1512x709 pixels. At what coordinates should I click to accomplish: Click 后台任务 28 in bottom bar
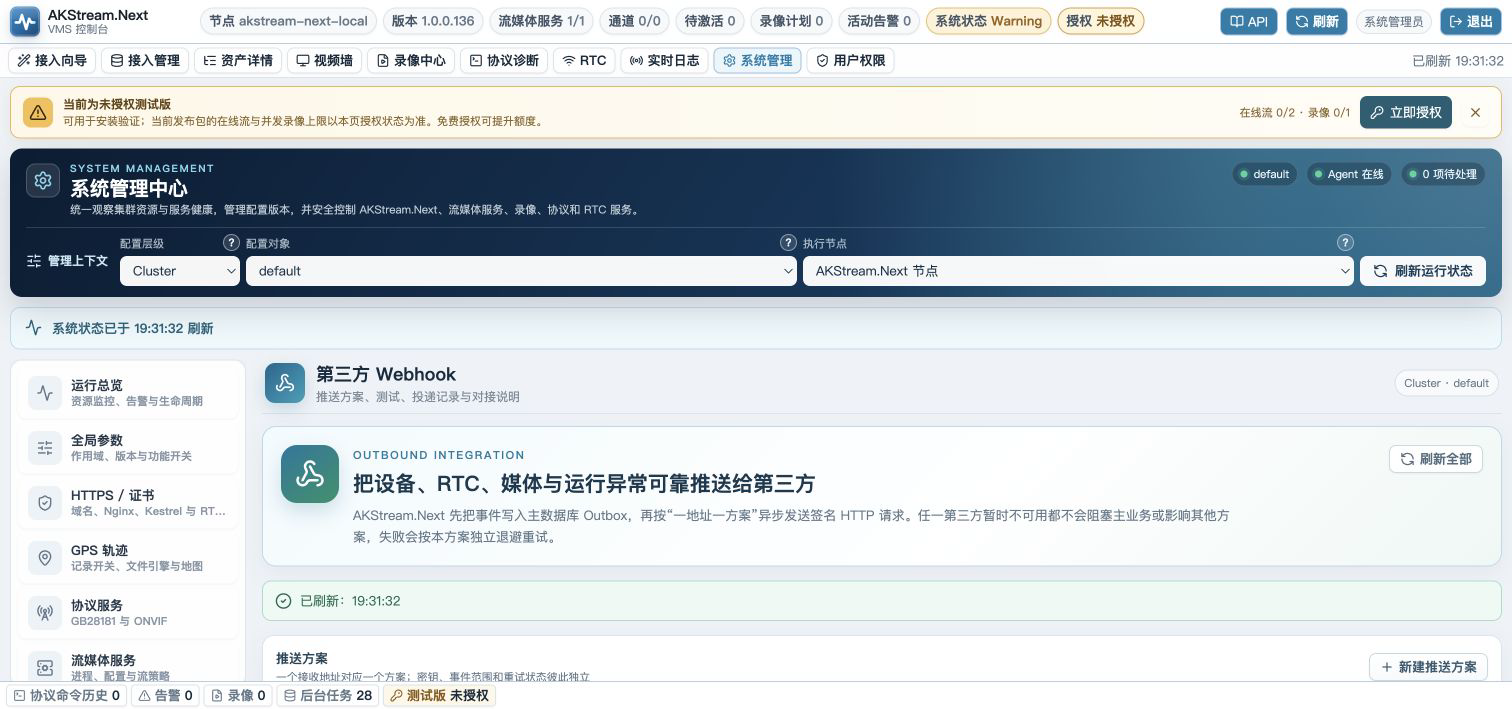tap(328, 695)
